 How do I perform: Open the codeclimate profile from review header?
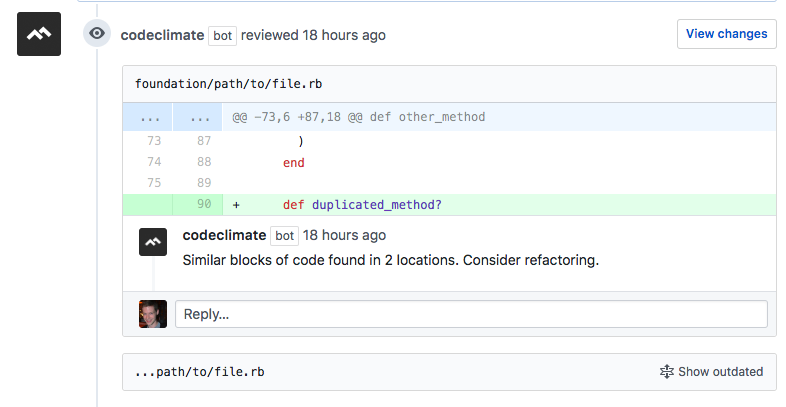(x=162, y=35)
